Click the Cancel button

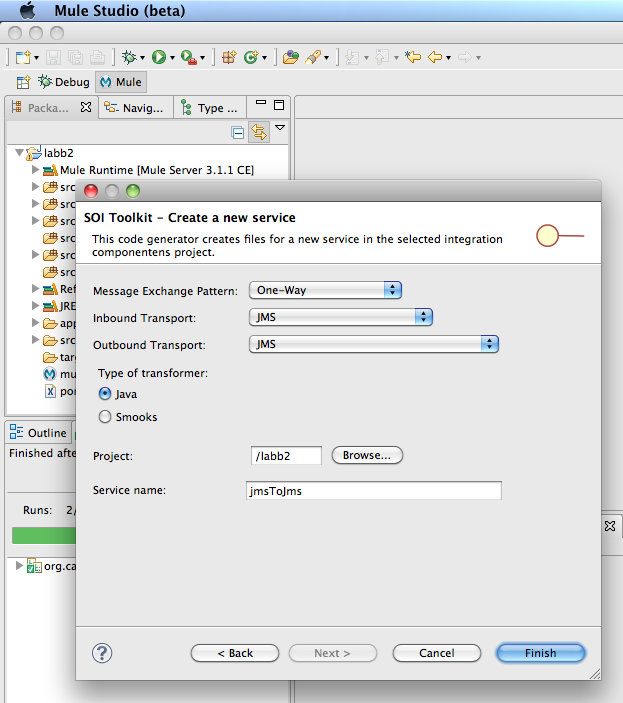437,653
